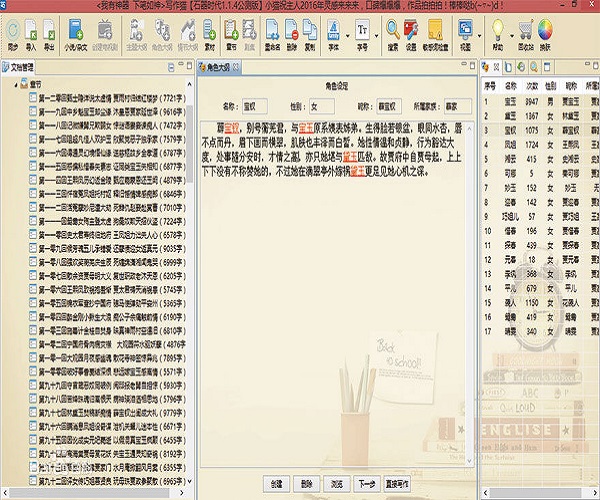
Task: Click the red 宝钗 link in description text
Action: (232, 128)
